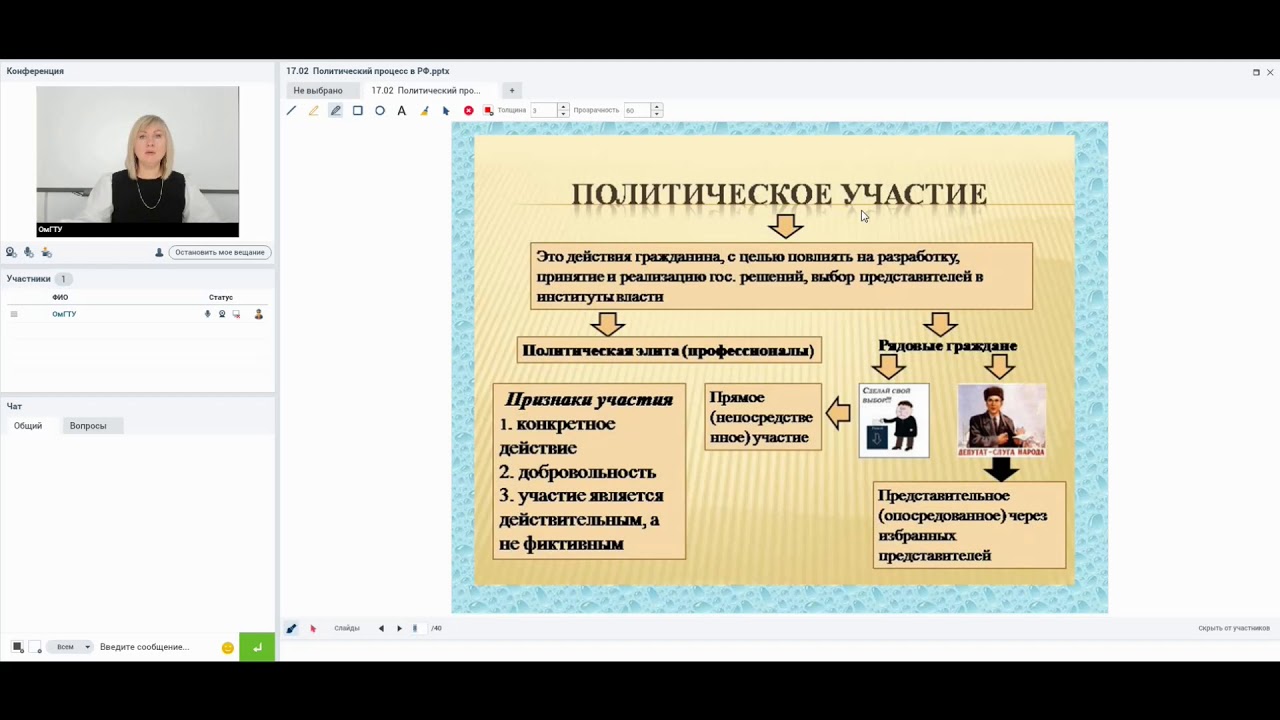Click the broom clear-drawings tool

click(x=424, y=111)
